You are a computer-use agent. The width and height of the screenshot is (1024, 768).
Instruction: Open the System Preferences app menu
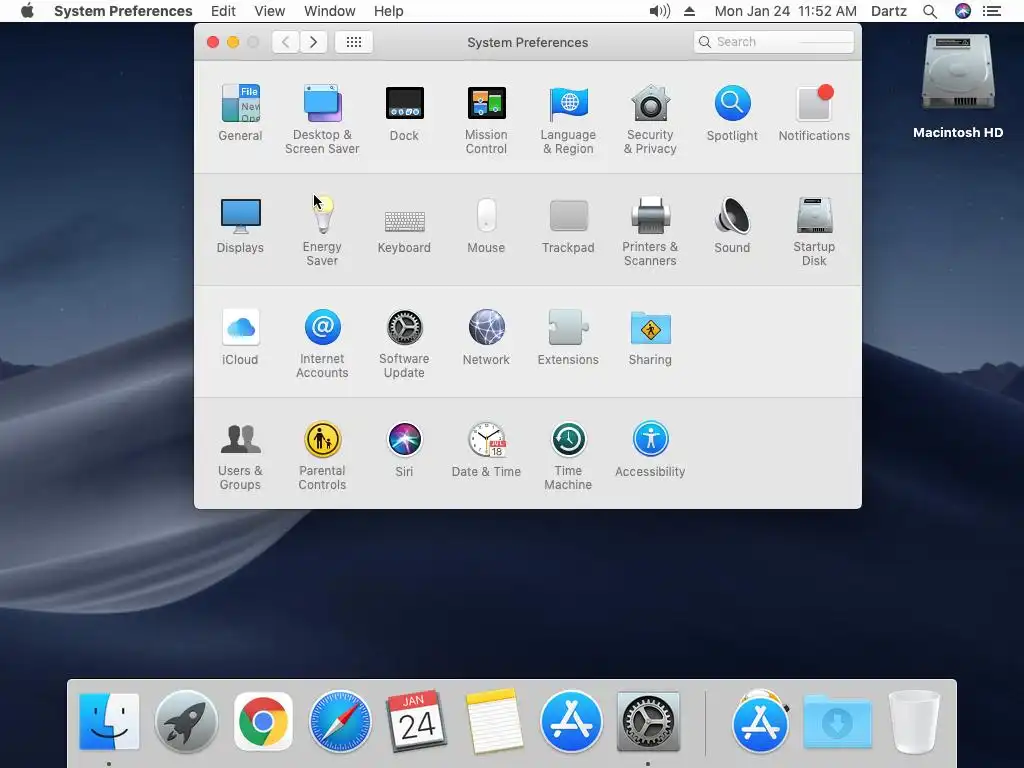123,11
